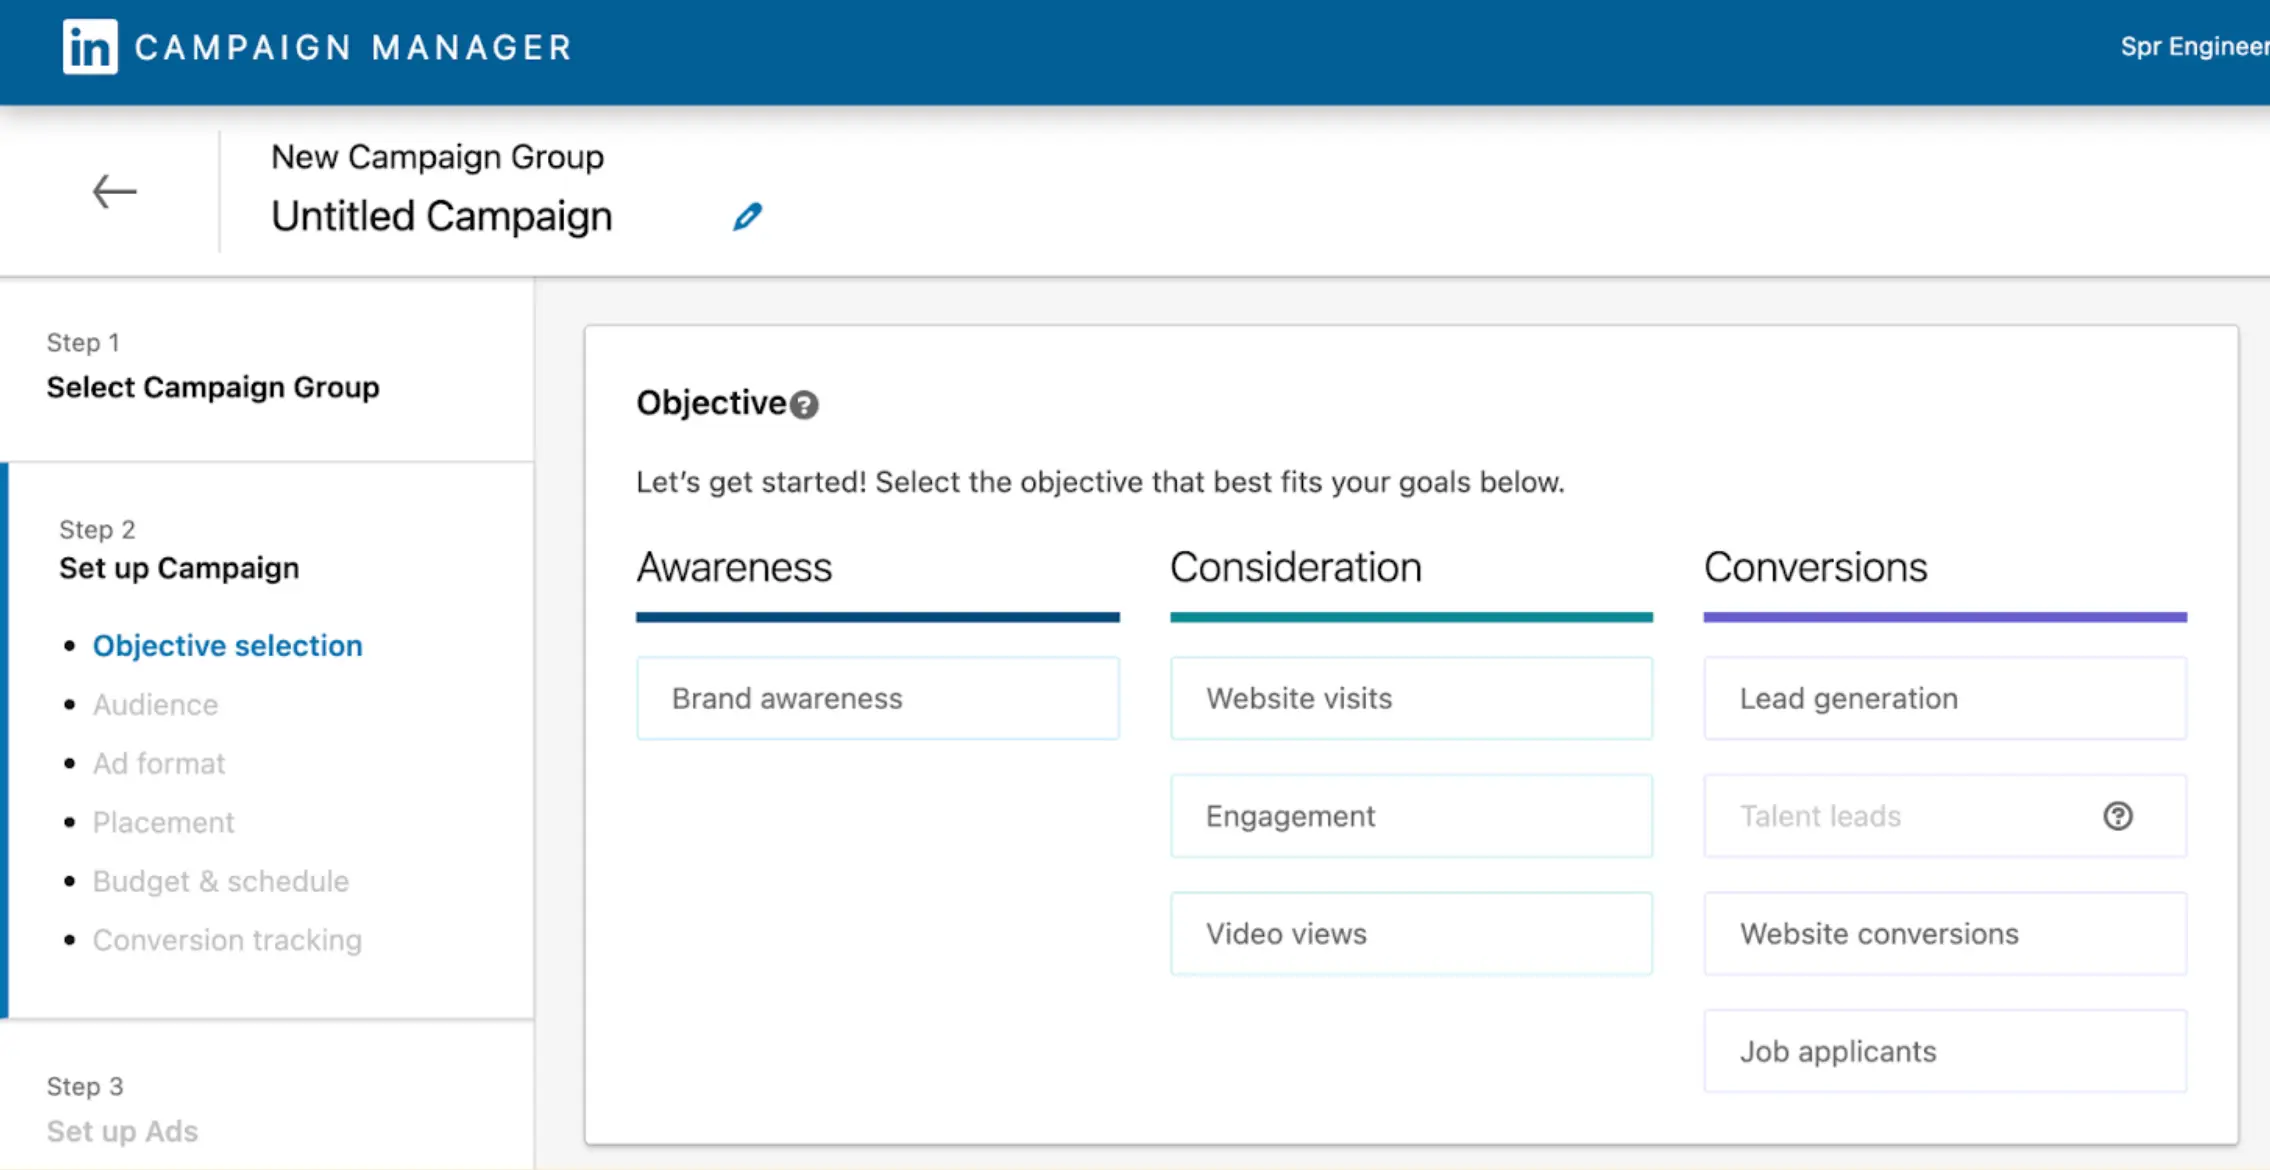Pick Video views as the campaign objective
The height and width of the screenshot is (1170, 2270).
click(x=1410, y=933)
